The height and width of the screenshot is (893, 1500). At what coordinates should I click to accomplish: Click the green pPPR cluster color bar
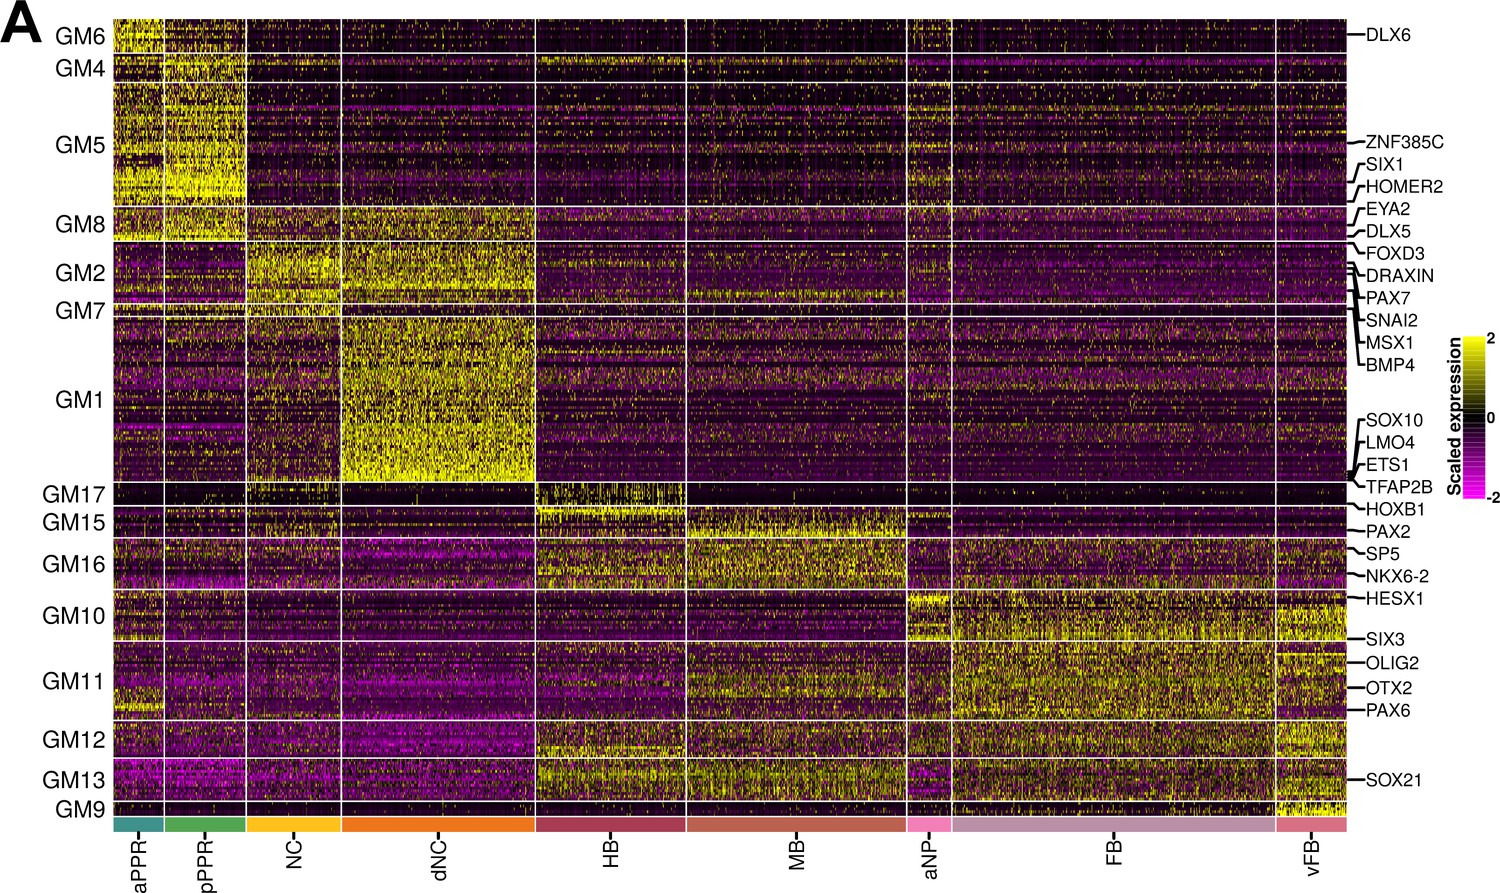click(x=204, y=825)
